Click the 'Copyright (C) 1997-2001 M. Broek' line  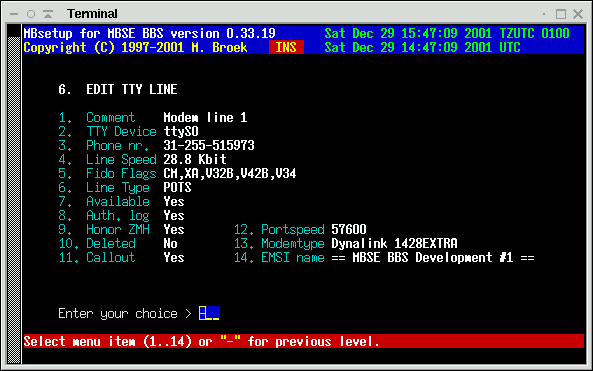pyautogui.click(x=135, y=47)
